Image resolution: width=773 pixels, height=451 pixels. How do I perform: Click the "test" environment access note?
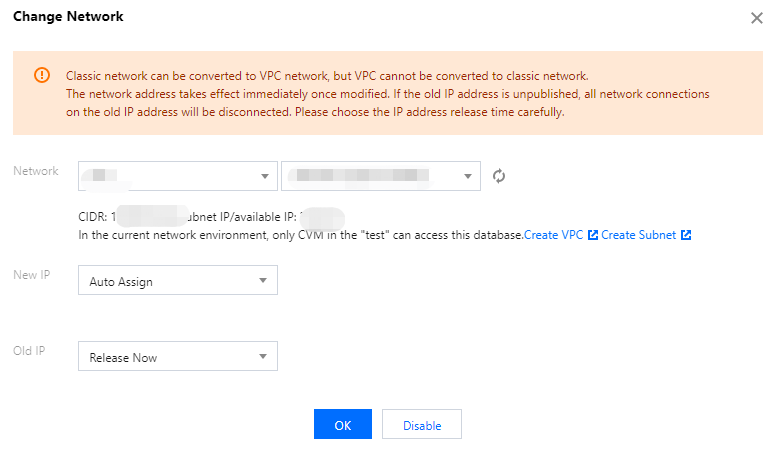tap(300, 235)
